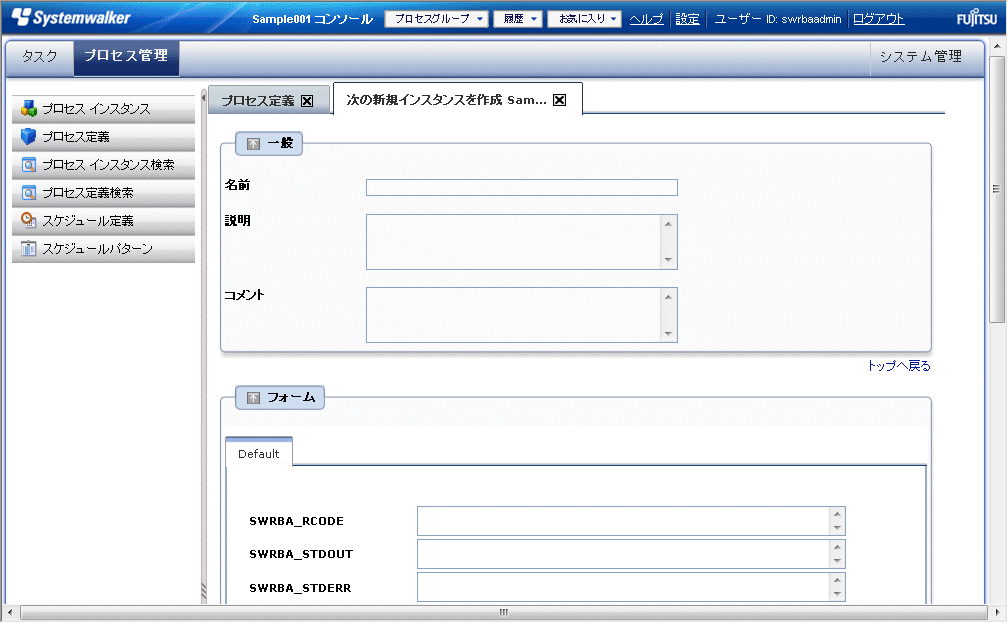
Task: Click the プロセス インスタンス検索 icon
Action: 29,165
